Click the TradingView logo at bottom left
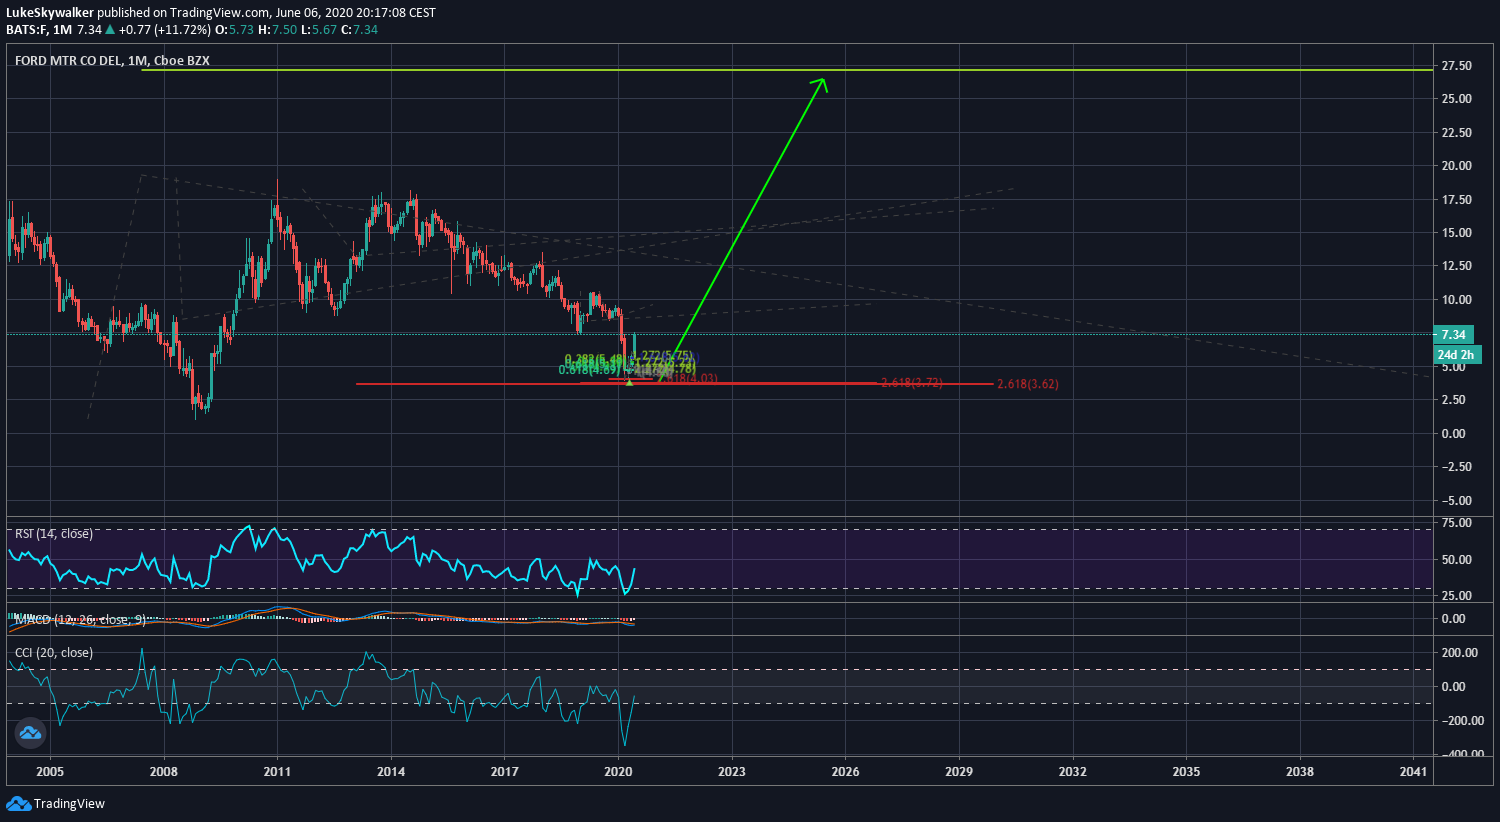This screenshot has width=1500, height=822. (x=55, y=804)
